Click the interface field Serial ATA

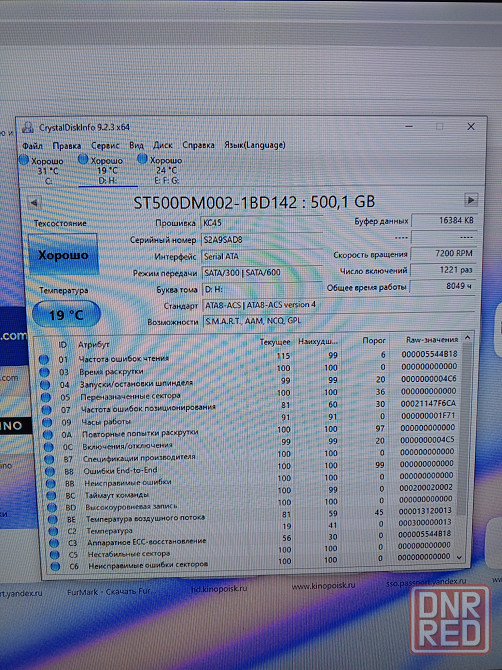pos(261,256)
